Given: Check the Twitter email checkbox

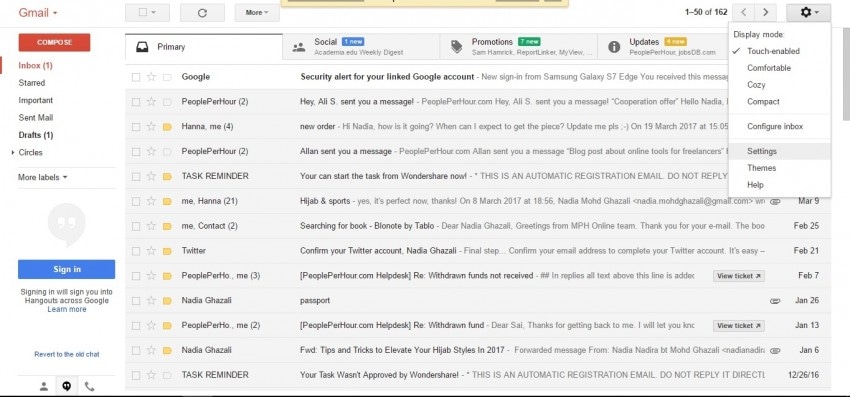Looking at the screenshot, I should [136, 251].
